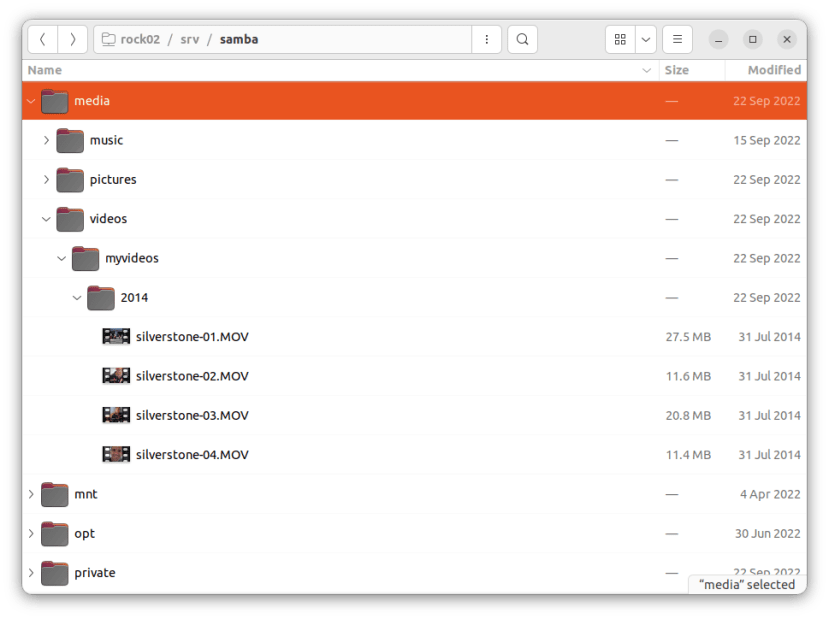Click the samba path segment

[x=239, y=40]
